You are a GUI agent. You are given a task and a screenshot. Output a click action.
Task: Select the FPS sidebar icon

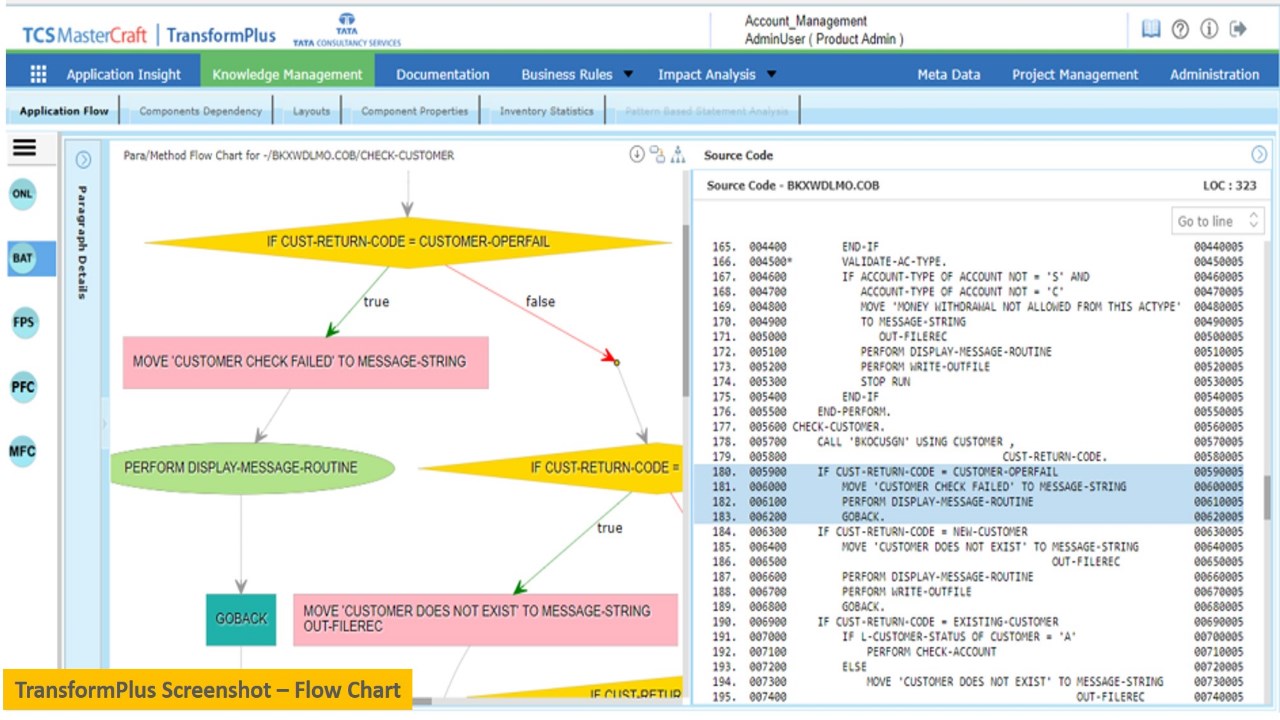coord(22,322)
